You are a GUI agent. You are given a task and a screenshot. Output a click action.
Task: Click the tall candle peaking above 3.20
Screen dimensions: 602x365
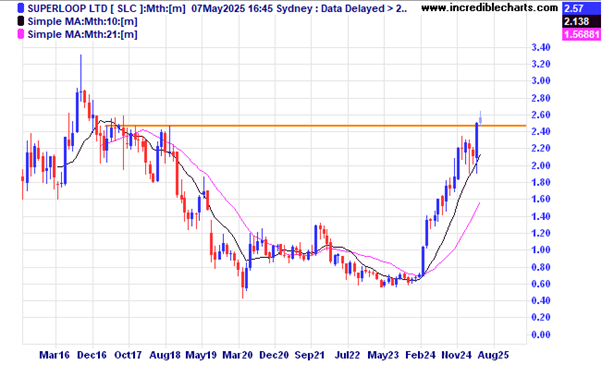tap(81, 79)
